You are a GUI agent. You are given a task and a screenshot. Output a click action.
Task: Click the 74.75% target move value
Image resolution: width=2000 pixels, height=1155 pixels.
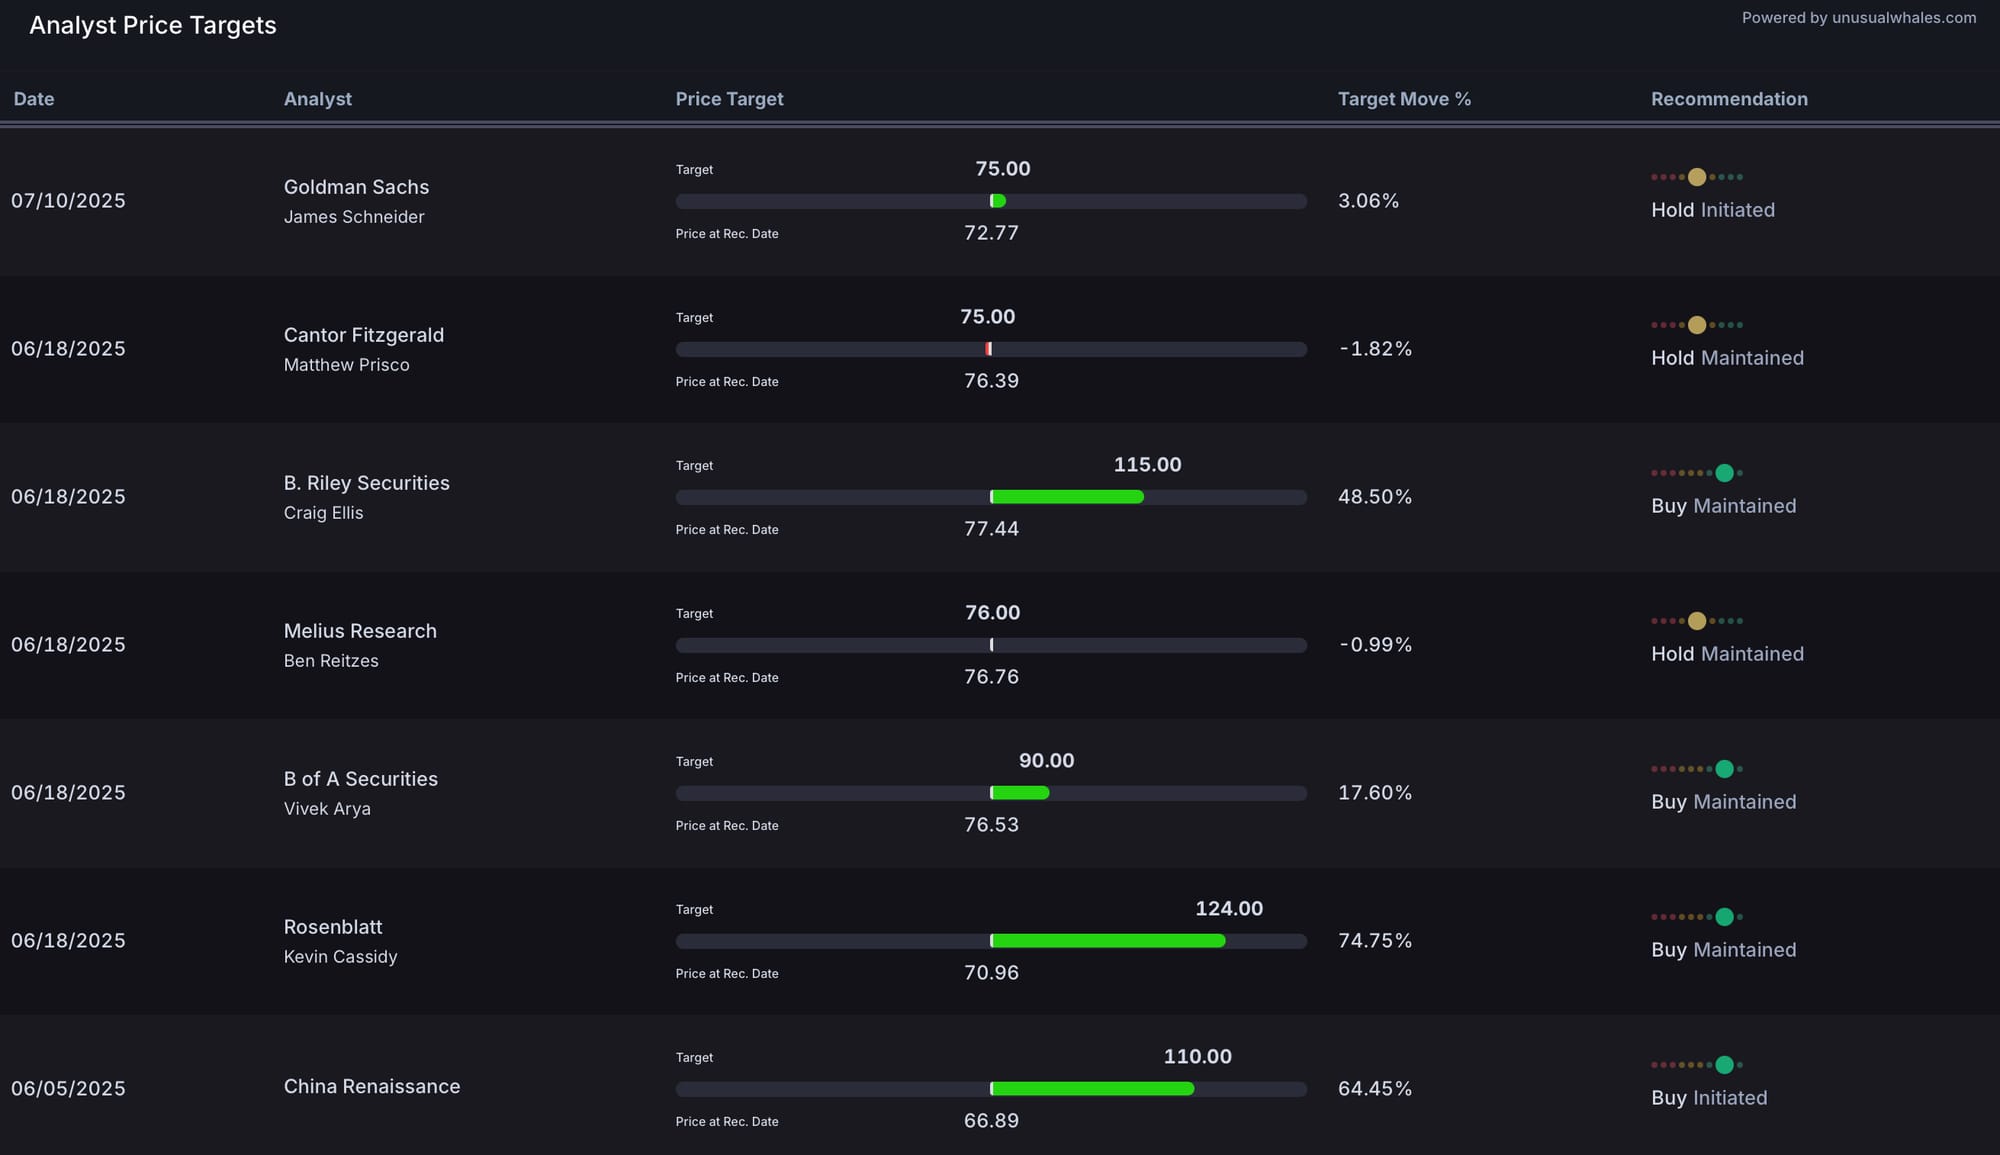point(1375,941)
